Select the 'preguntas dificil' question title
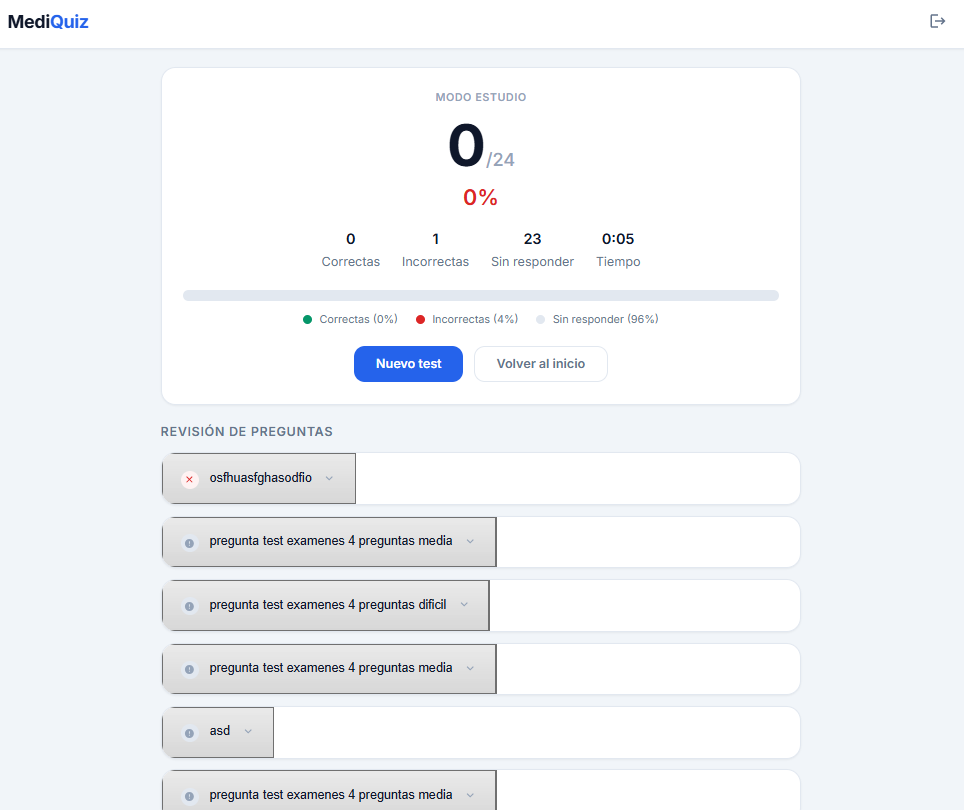Viewport: 964px width, 810px height. [x=327, y=605]
